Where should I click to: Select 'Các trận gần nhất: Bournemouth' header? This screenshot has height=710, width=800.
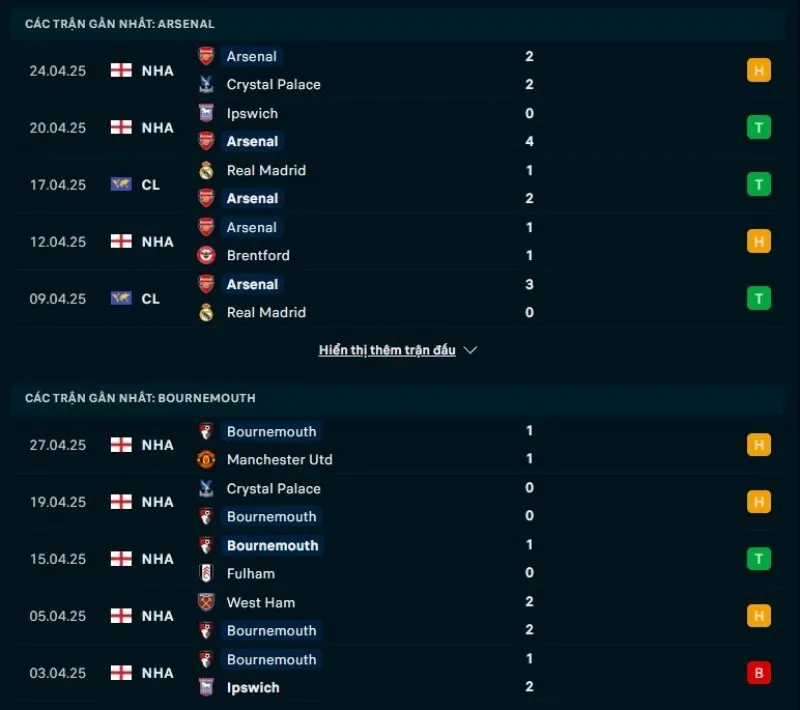click(x=140, y=398)
